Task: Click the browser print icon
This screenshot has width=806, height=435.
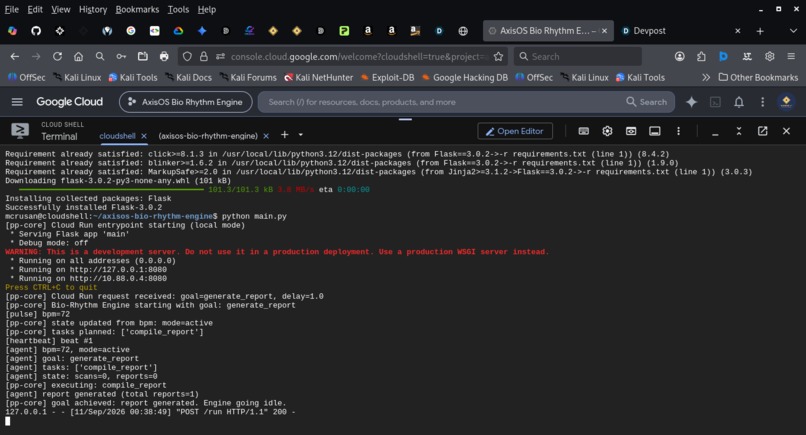Action: pos(164,57)
